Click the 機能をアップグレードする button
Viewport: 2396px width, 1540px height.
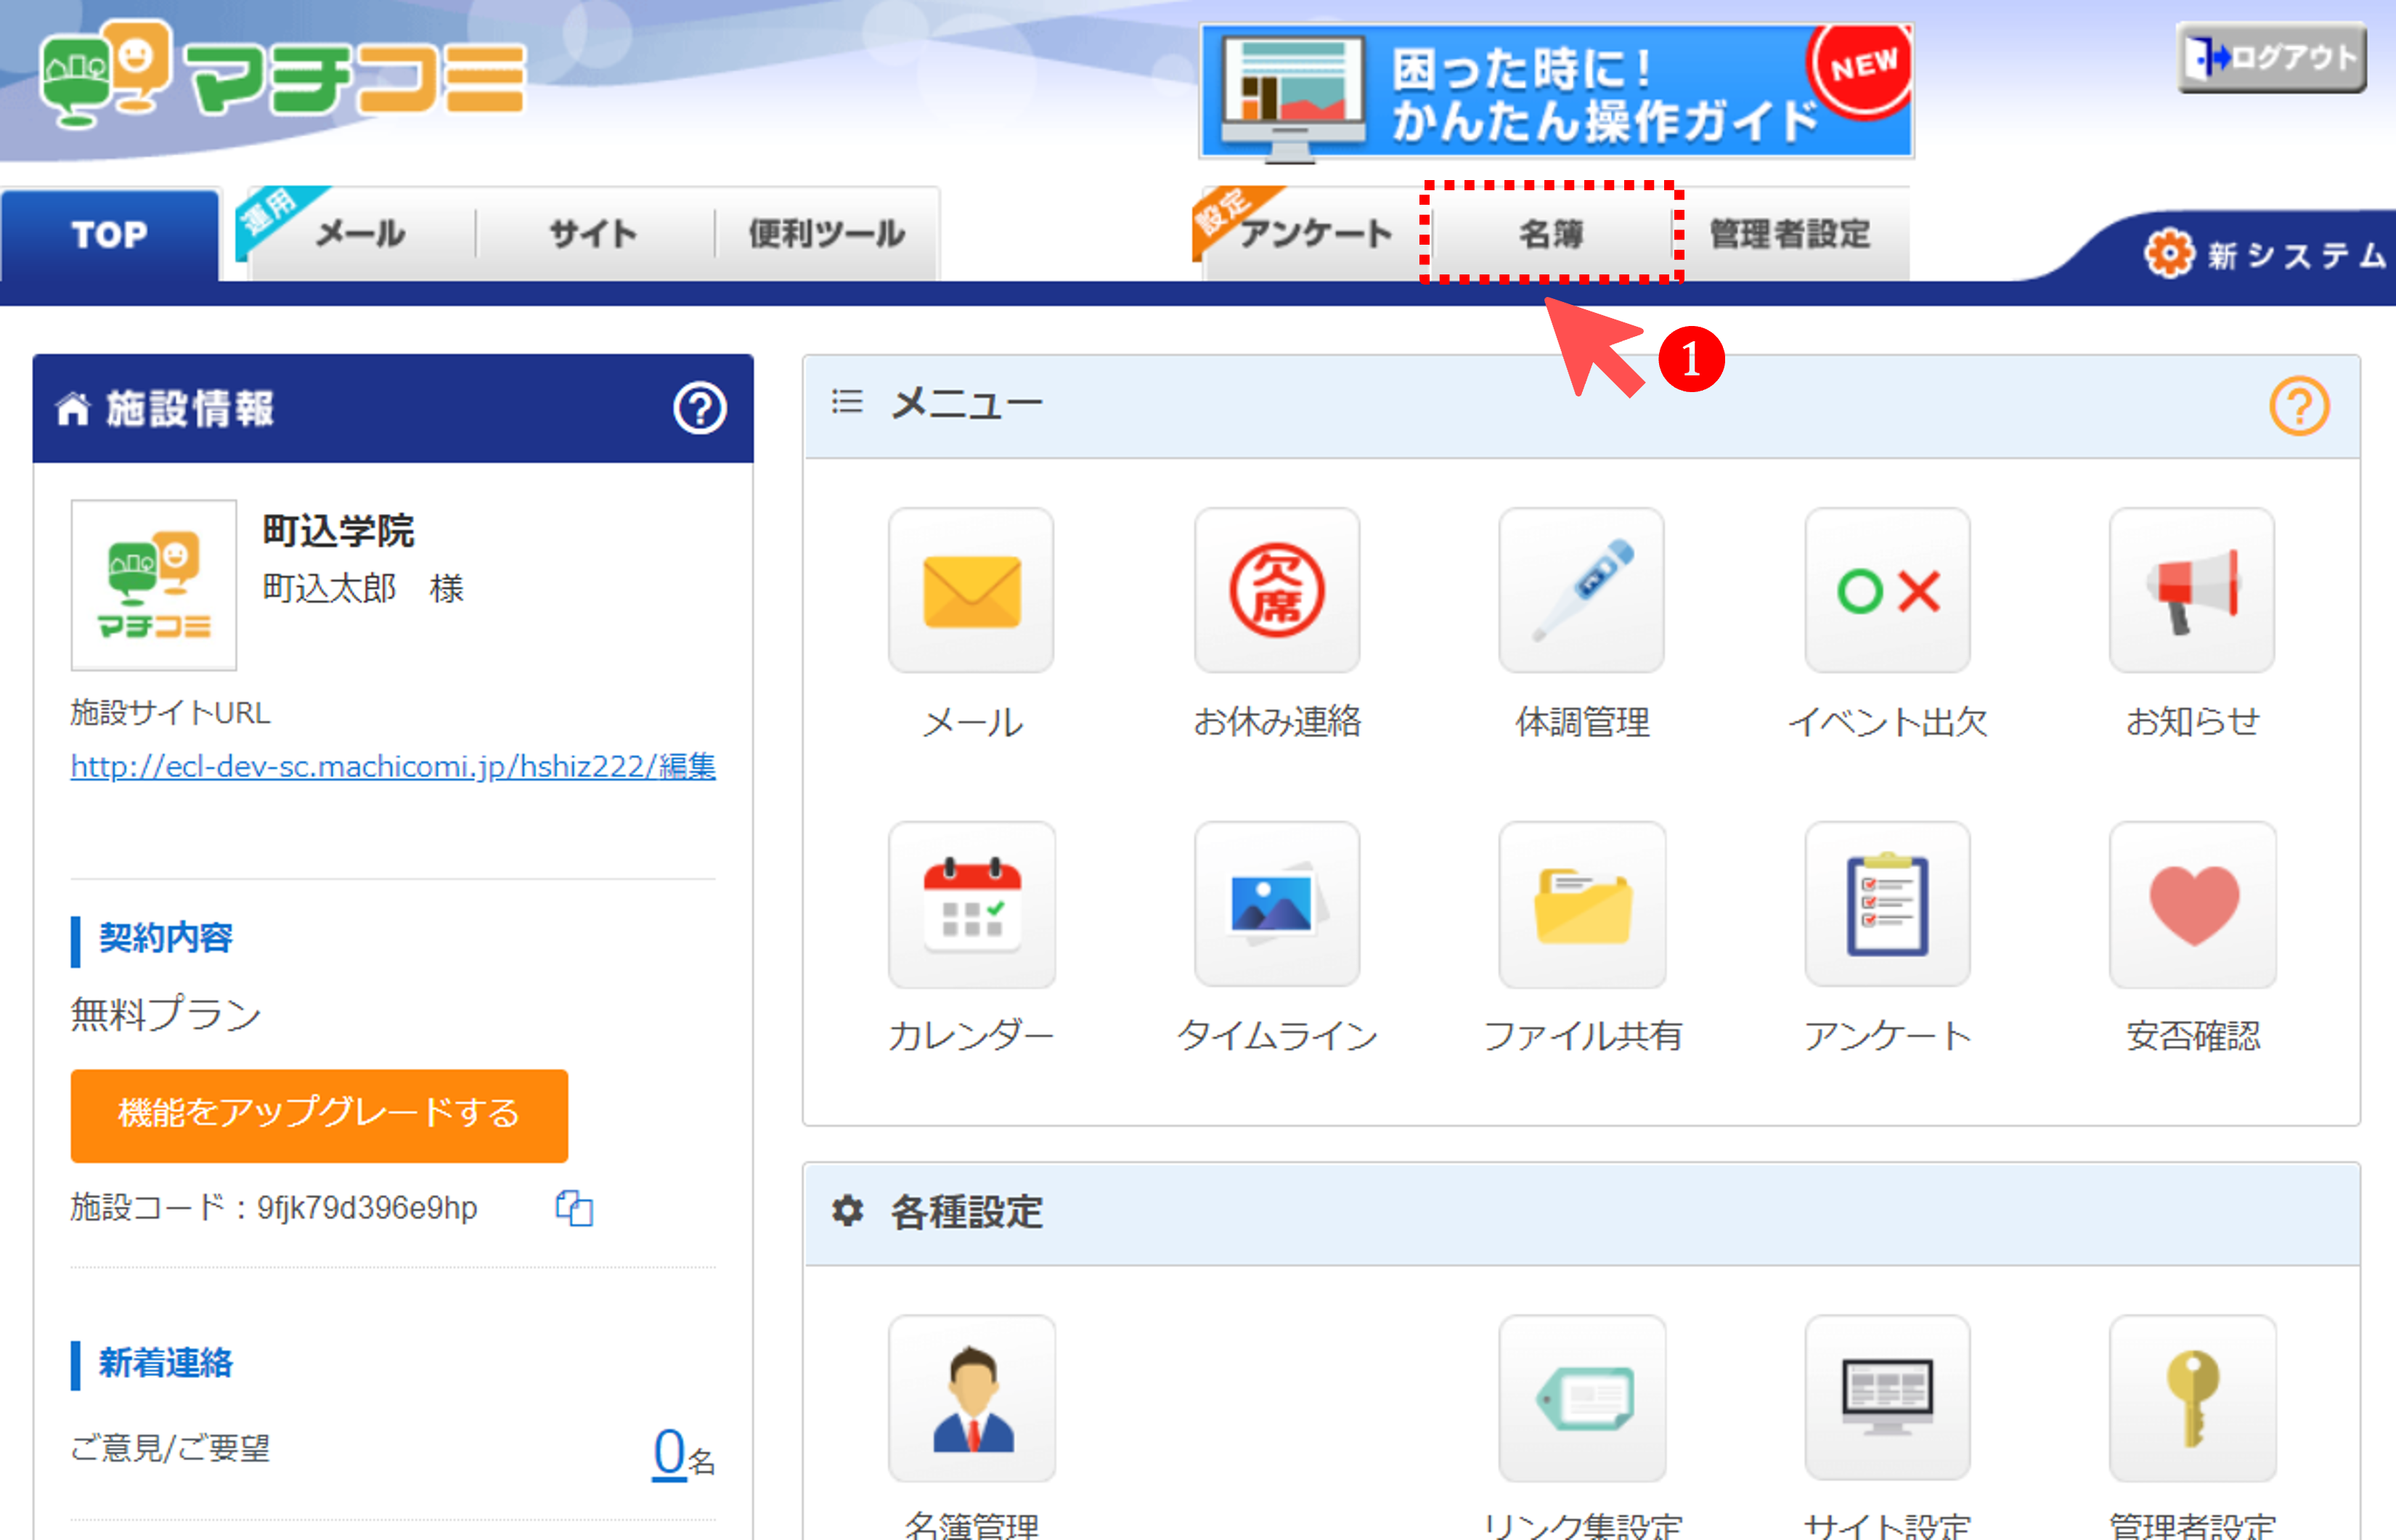(x=319, y=1115)
